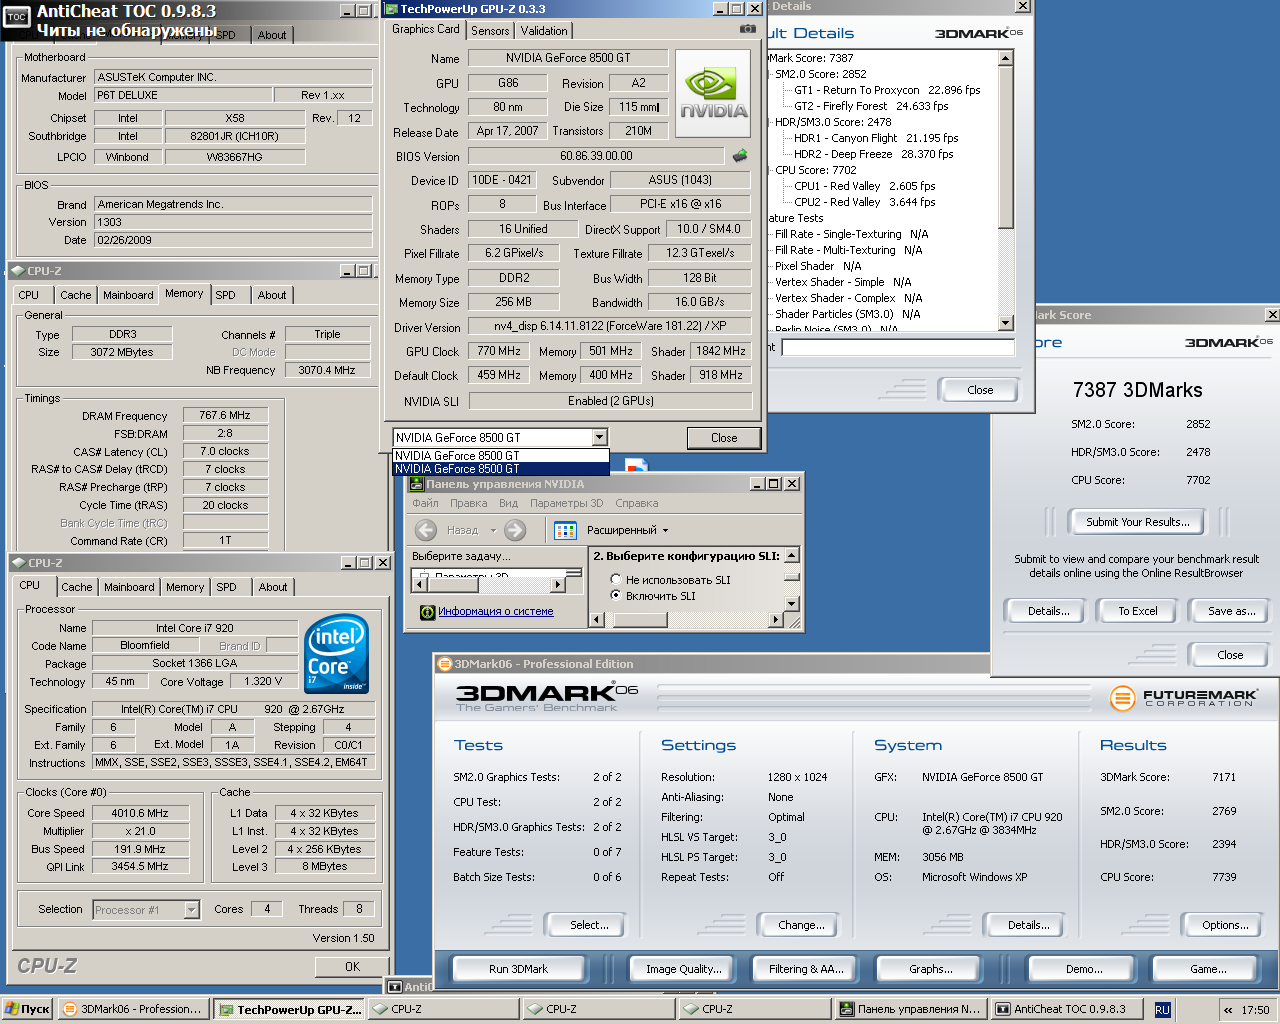Open the Расширенный view mode dropdown

tap(665, 531)
